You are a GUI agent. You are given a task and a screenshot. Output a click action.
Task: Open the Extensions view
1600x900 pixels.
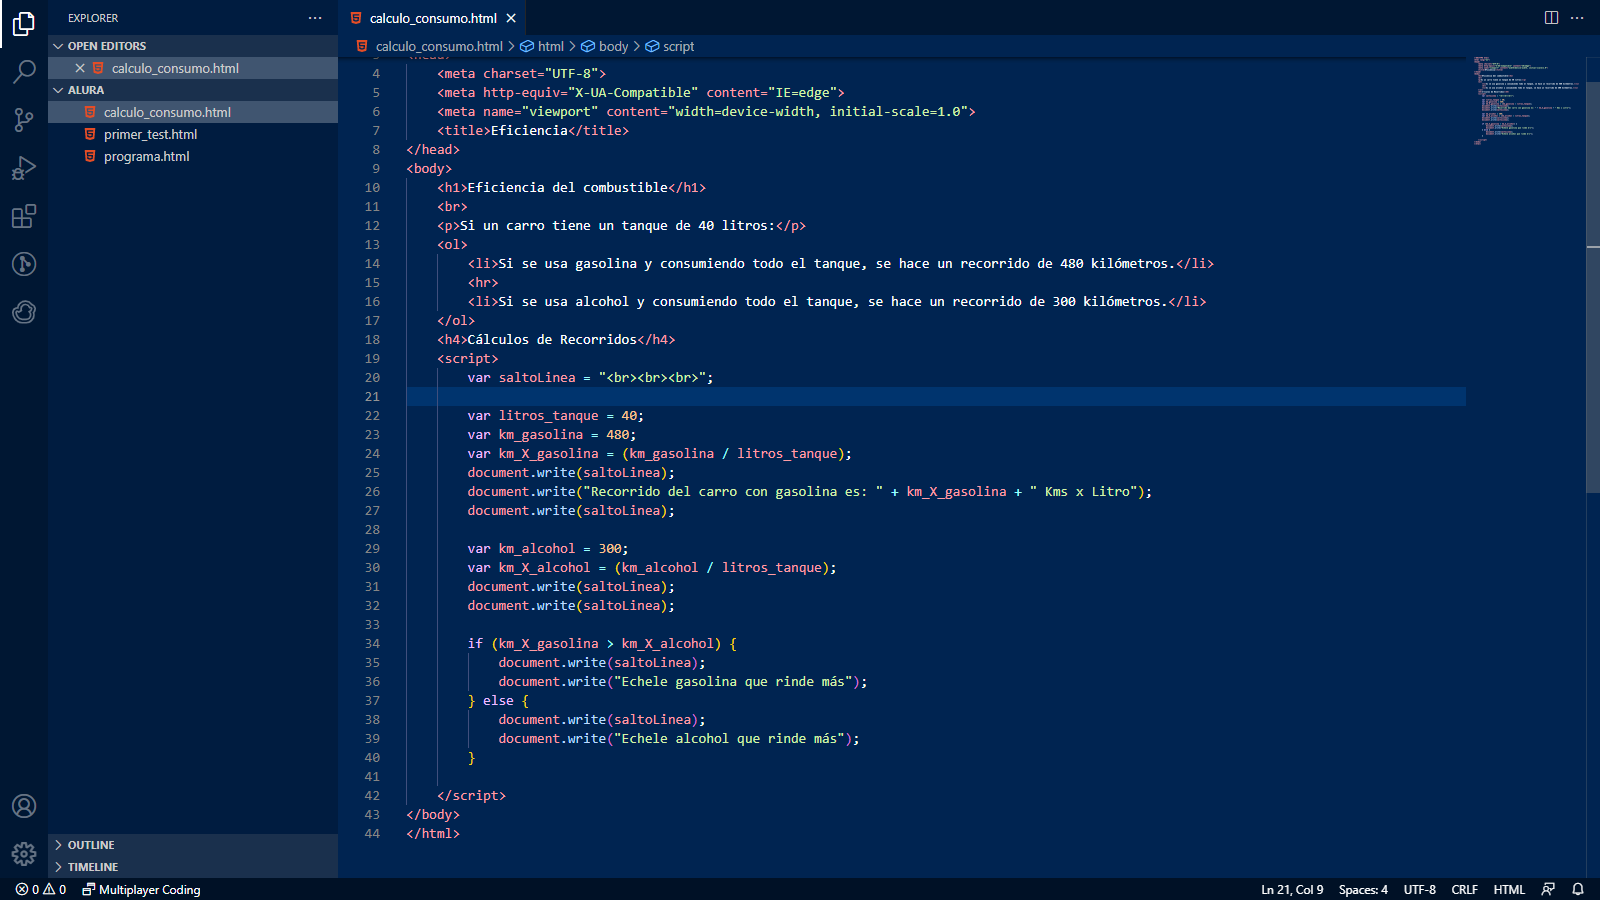[24, 216]
